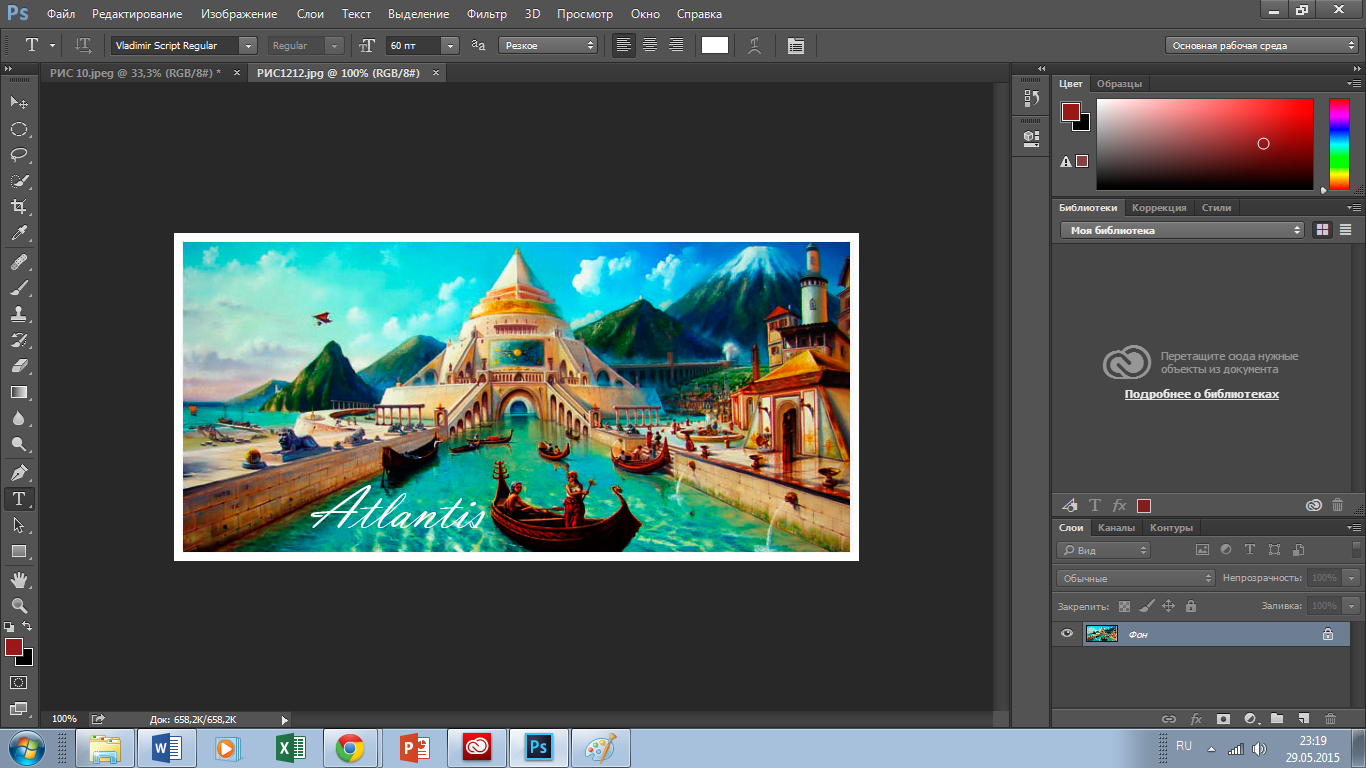Open the History panel icon
Screen dimensions: 1366x768
(1031, 98)
